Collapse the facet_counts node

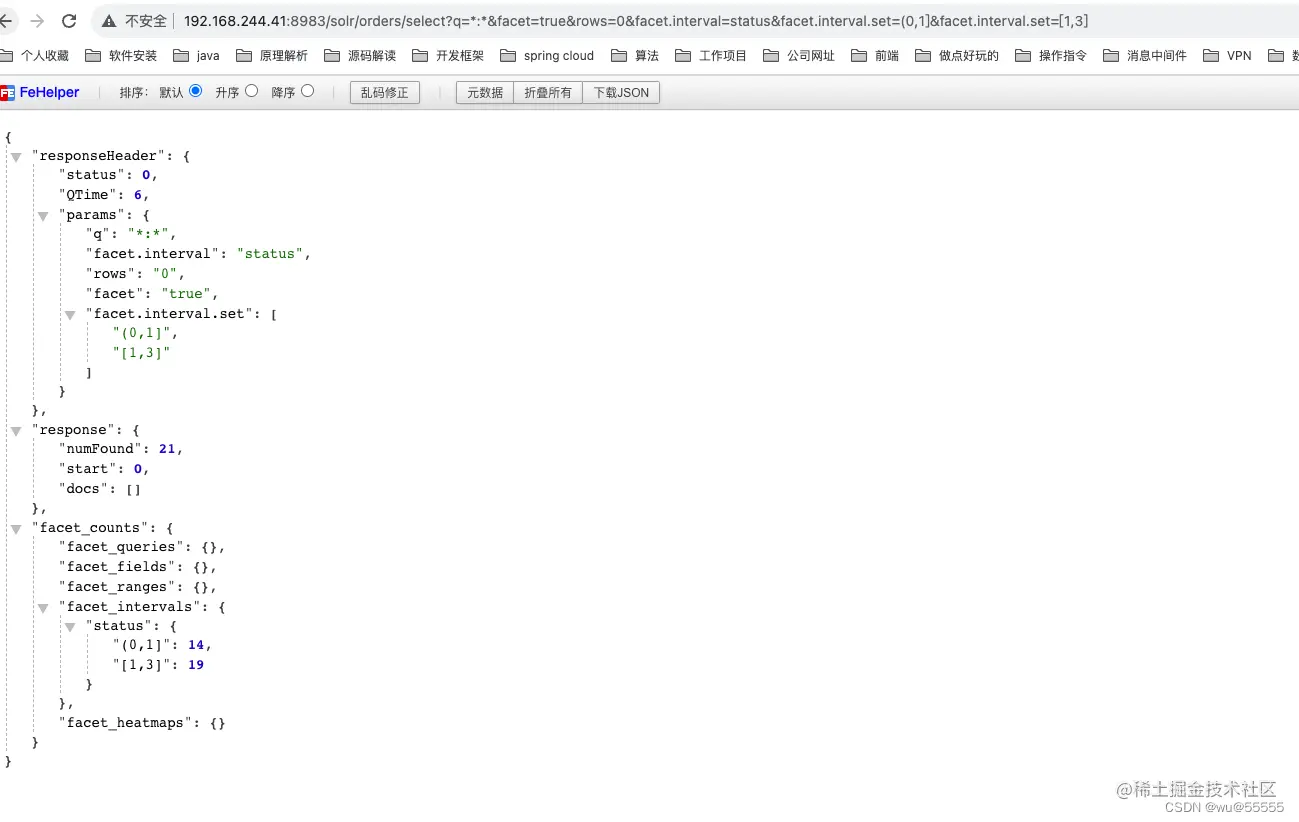click(x=16, y=529)
